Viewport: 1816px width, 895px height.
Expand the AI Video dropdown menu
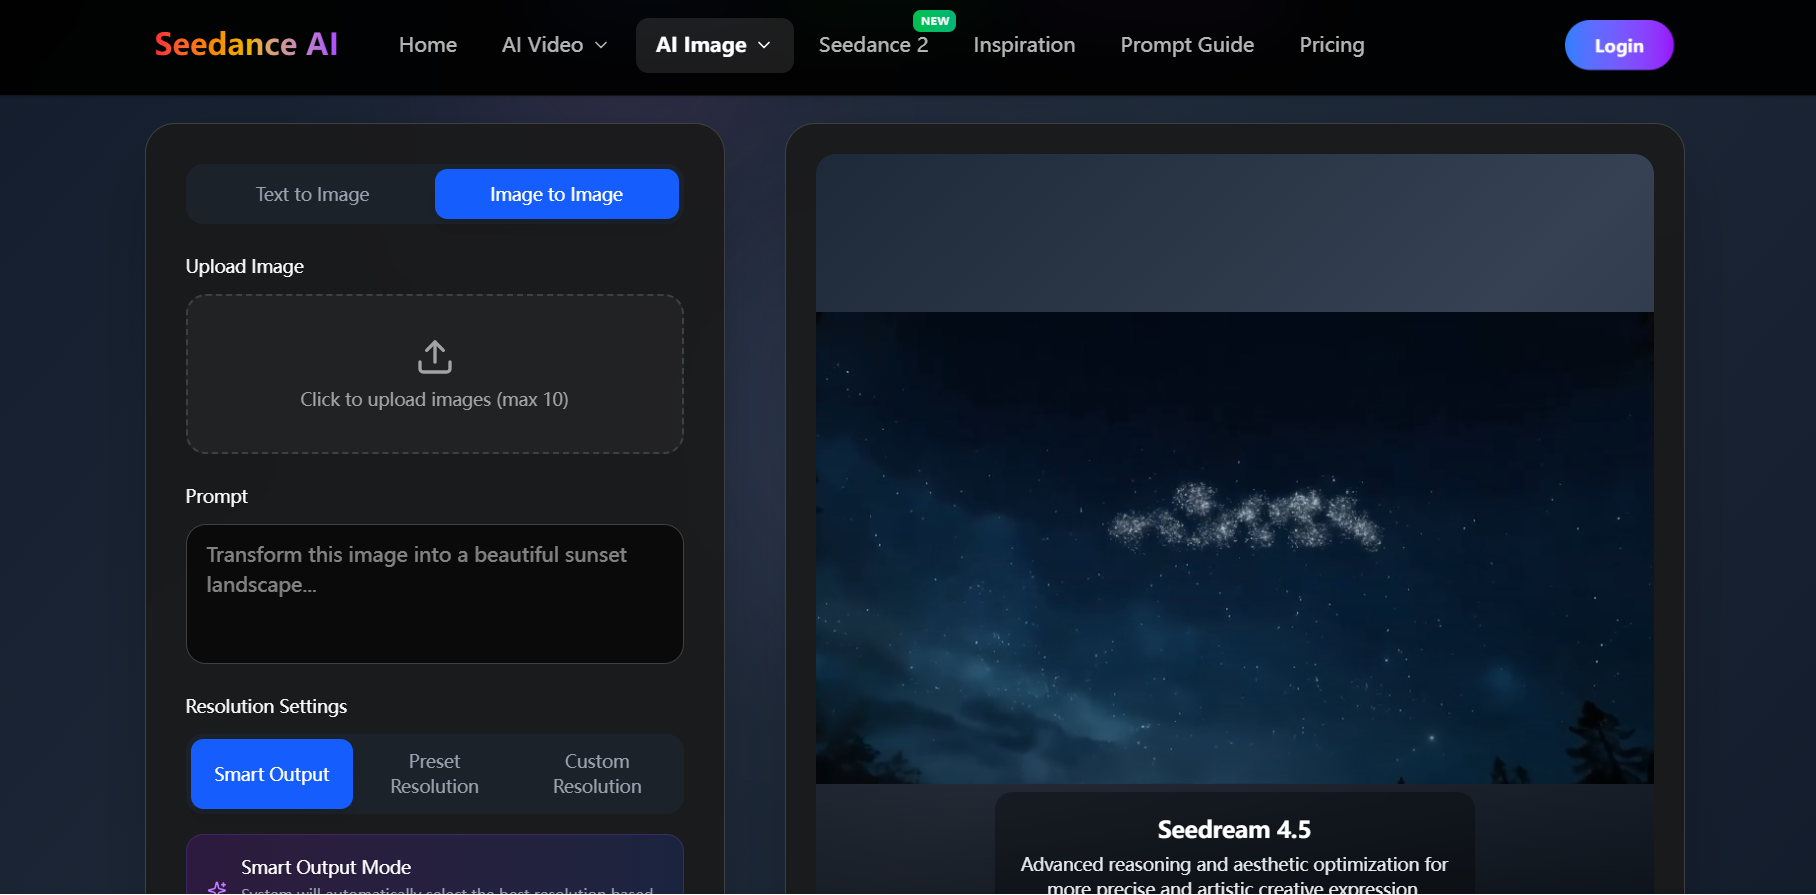554,45
